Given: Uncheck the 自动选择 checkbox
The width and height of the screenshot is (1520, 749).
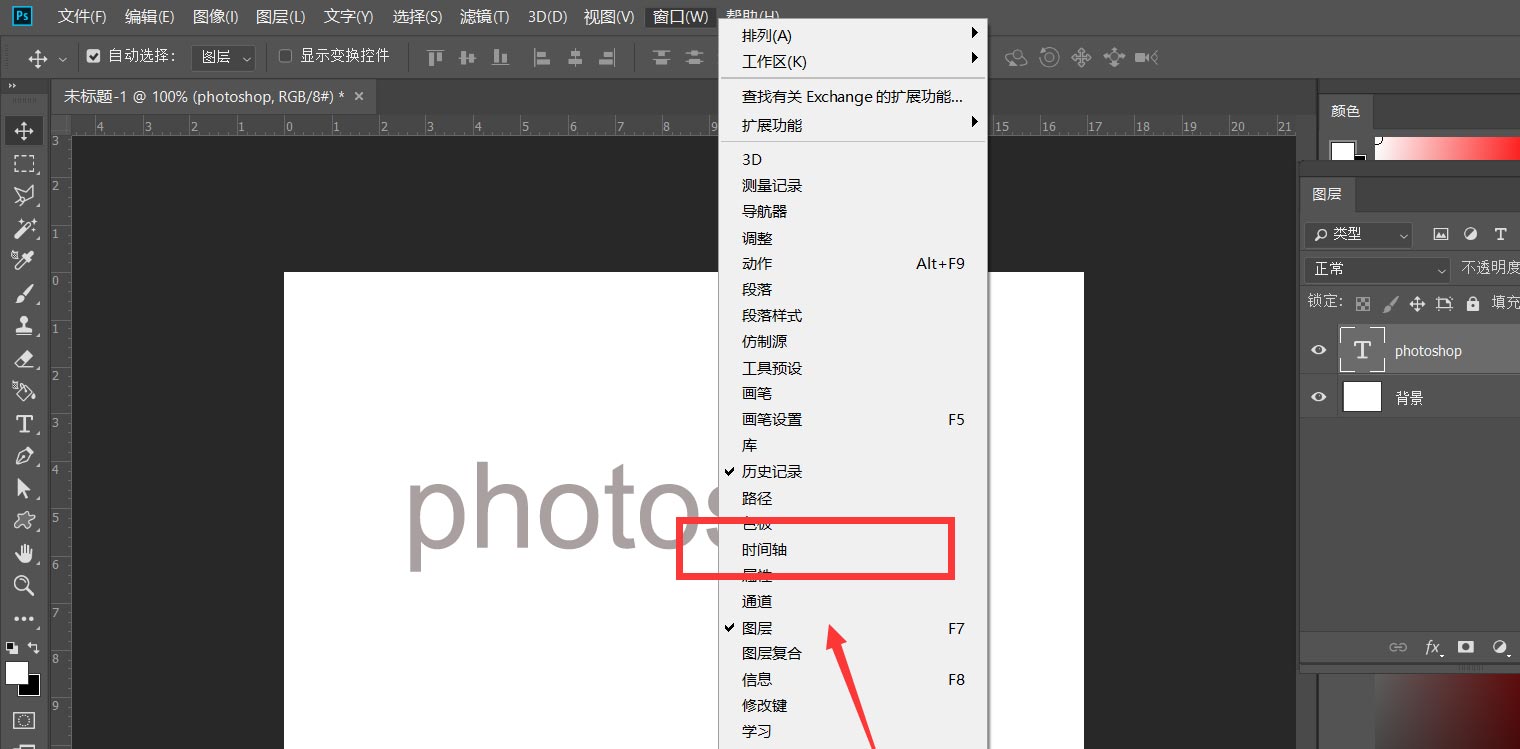Looking at the screenshot, I should [x=94, y=56].
